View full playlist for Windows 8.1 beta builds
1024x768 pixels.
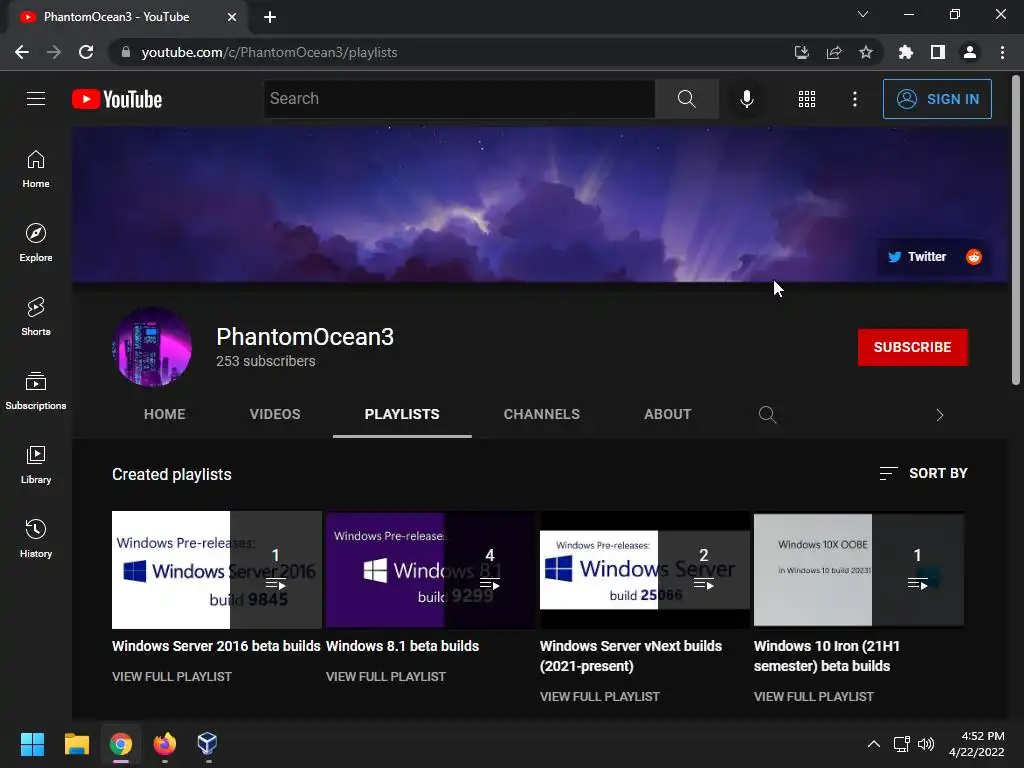386,677
